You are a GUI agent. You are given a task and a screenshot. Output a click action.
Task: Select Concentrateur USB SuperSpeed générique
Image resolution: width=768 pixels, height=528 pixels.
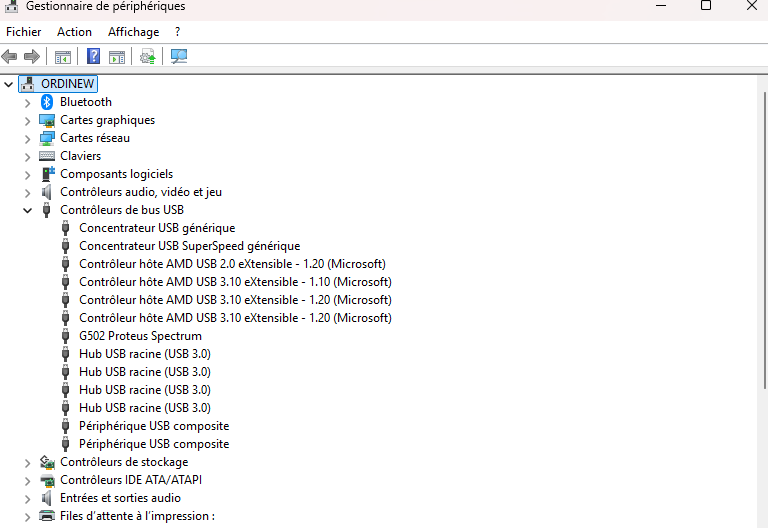tap(190, 246)
